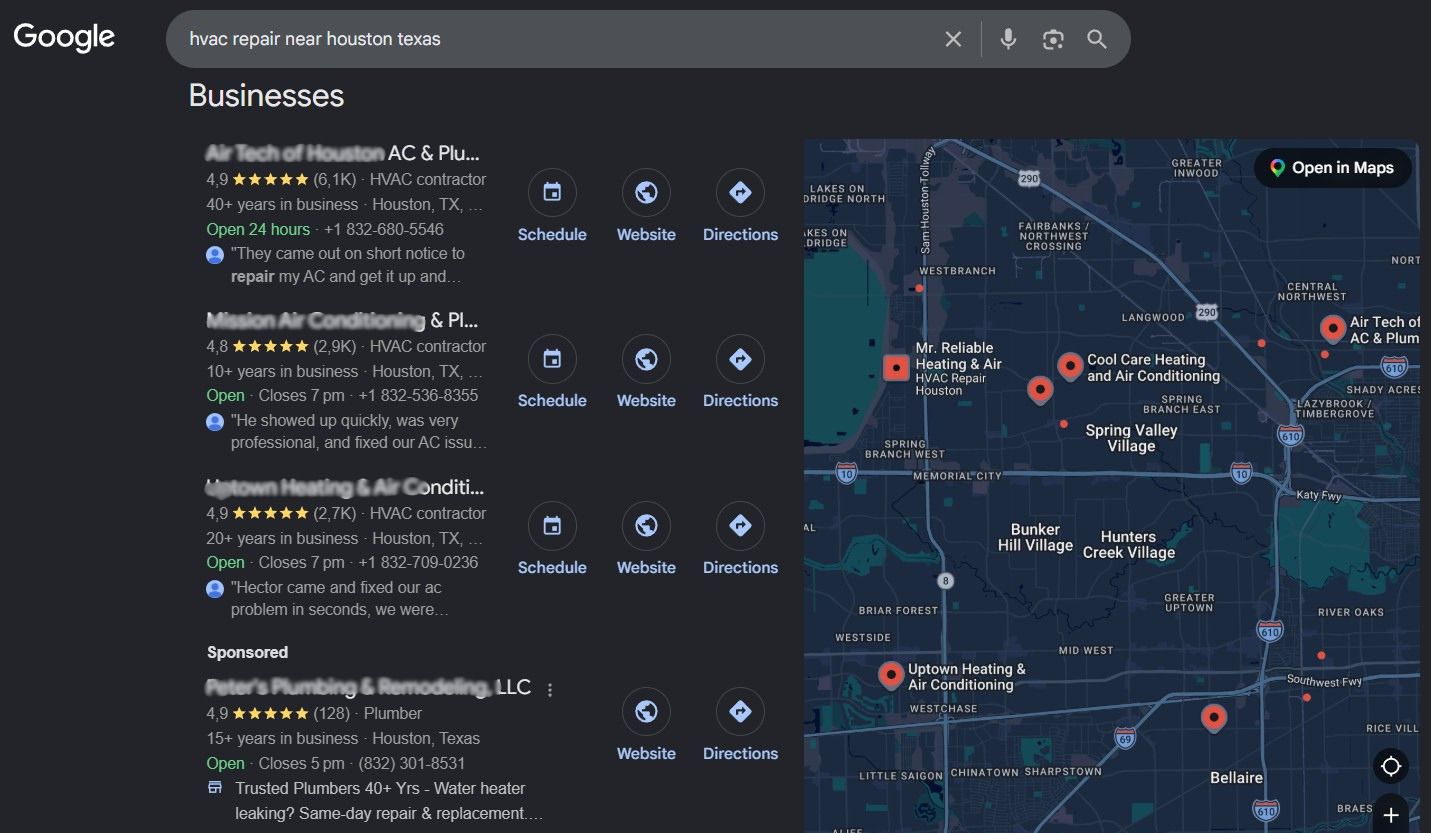Click Schedule icon for Mission Air listing
Image resolution: width=1431 pixels, height=833 pixels.
[552, 359]
